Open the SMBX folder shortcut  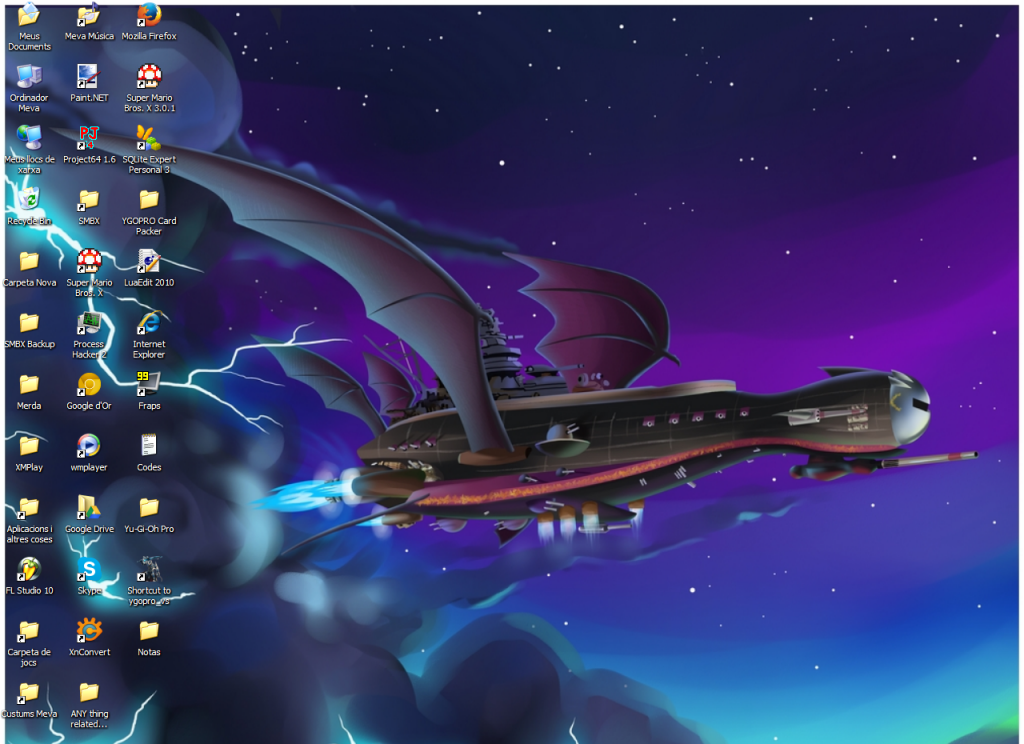tap(89, 199)
